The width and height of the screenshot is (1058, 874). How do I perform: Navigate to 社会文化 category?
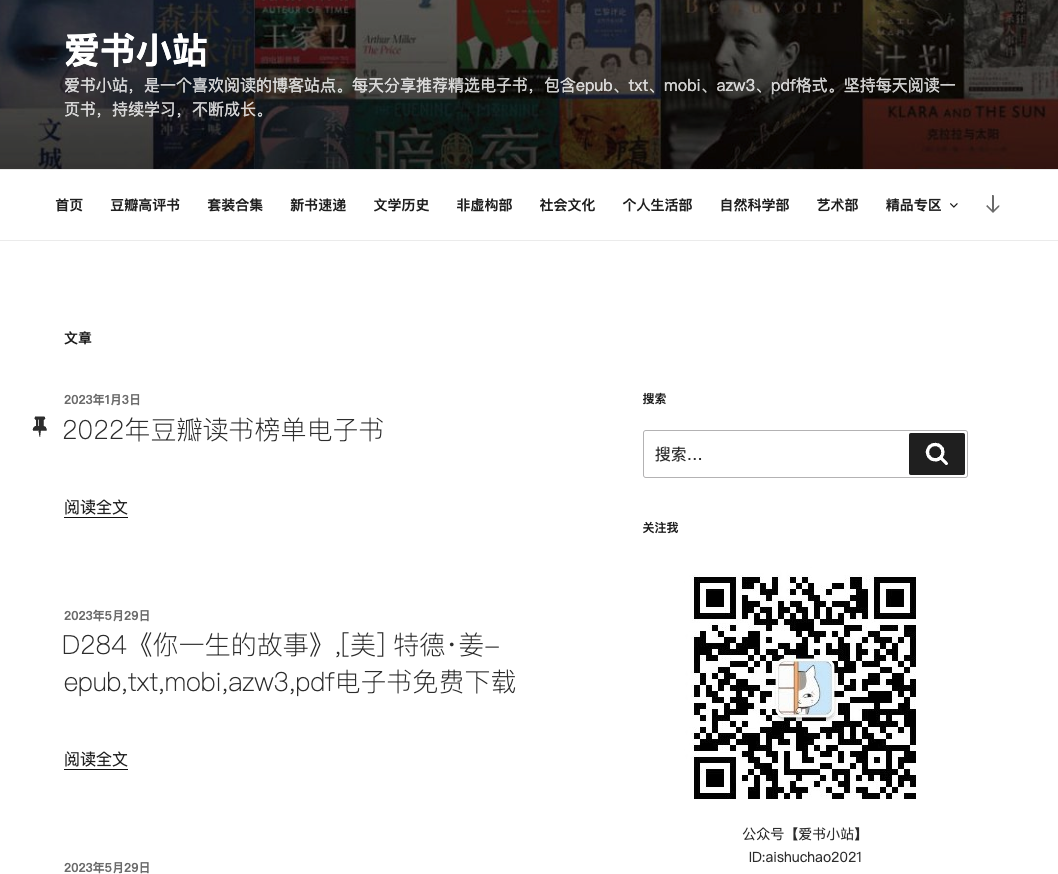[567, 205]
